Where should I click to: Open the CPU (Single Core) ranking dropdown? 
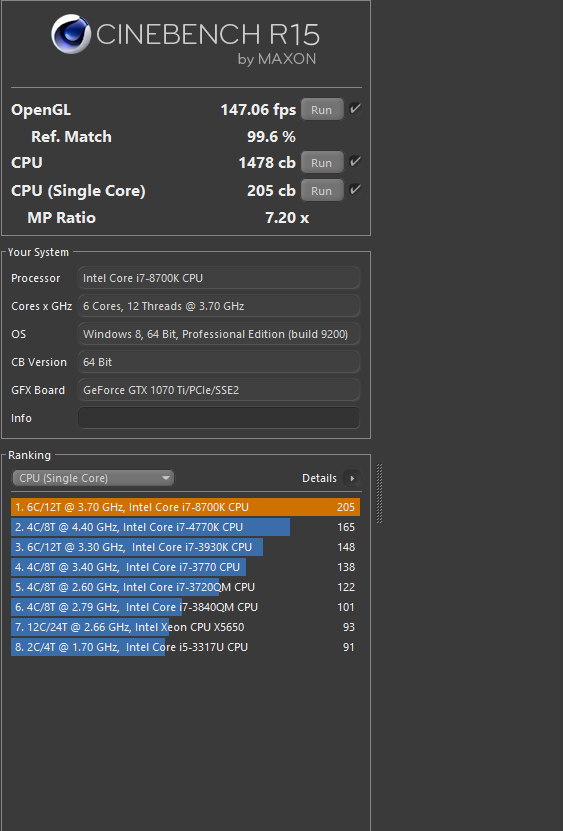tap(93, 478)
